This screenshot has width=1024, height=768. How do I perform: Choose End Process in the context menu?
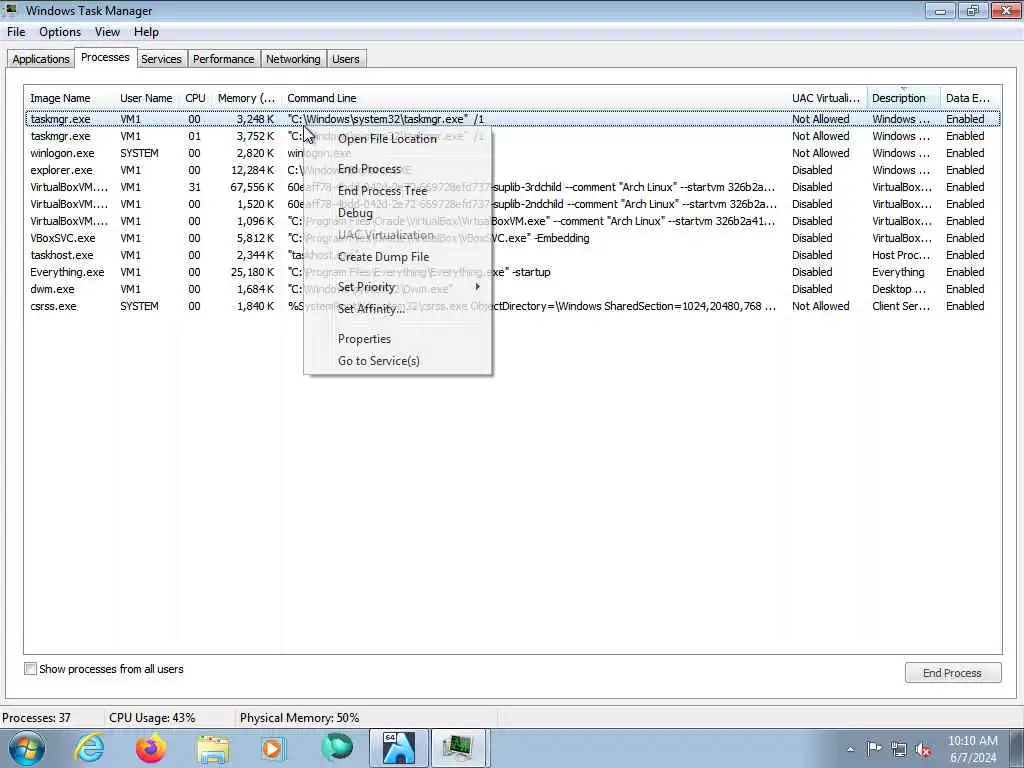pyautogui.click(x=398, y=168)
